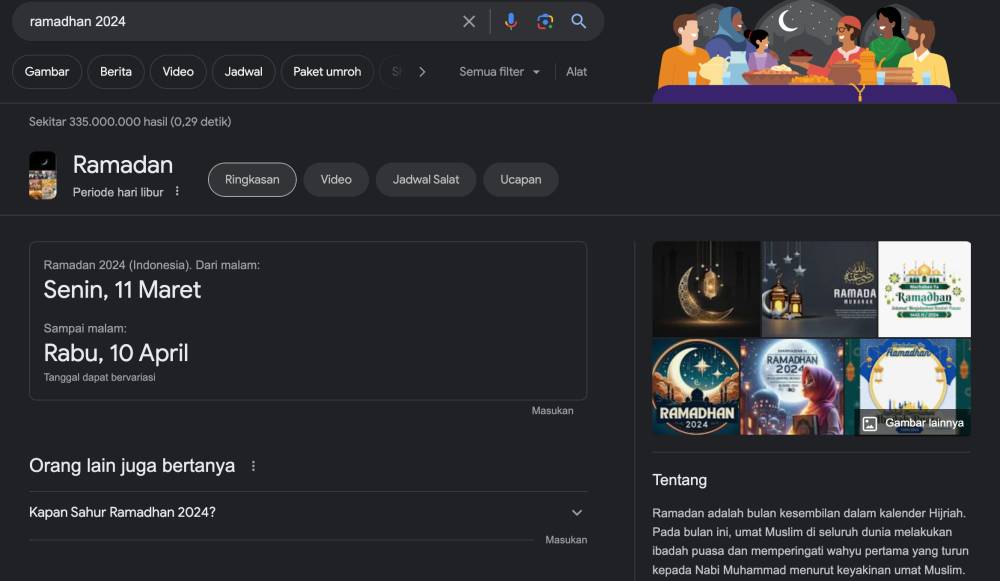Click the Ramadan doodle illustration banner
1000x581 pixels.
804,52
